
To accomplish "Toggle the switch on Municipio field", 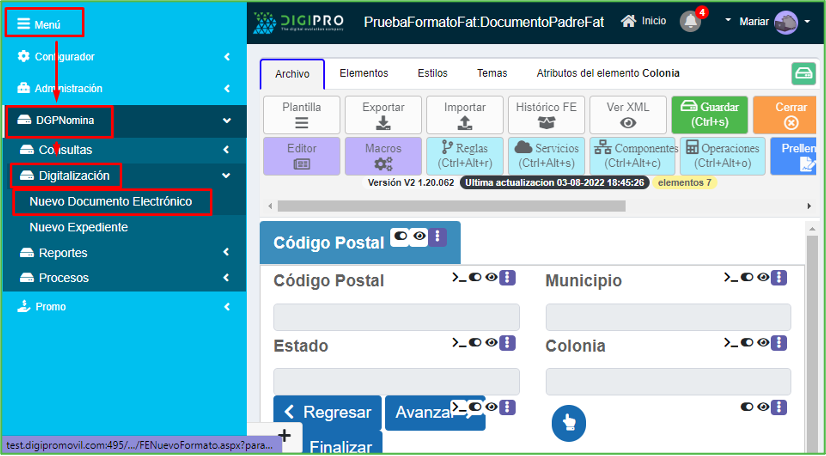I will 747,277.
